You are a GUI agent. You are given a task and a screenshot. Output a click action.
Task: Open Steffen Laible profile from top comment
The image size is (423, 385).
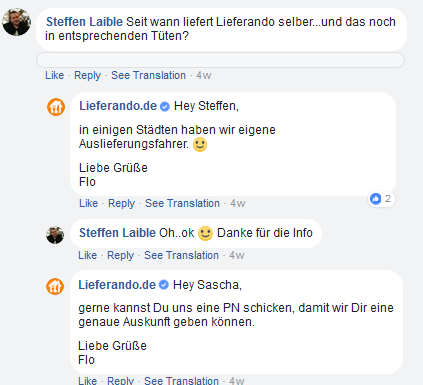[x=84, y=22]
